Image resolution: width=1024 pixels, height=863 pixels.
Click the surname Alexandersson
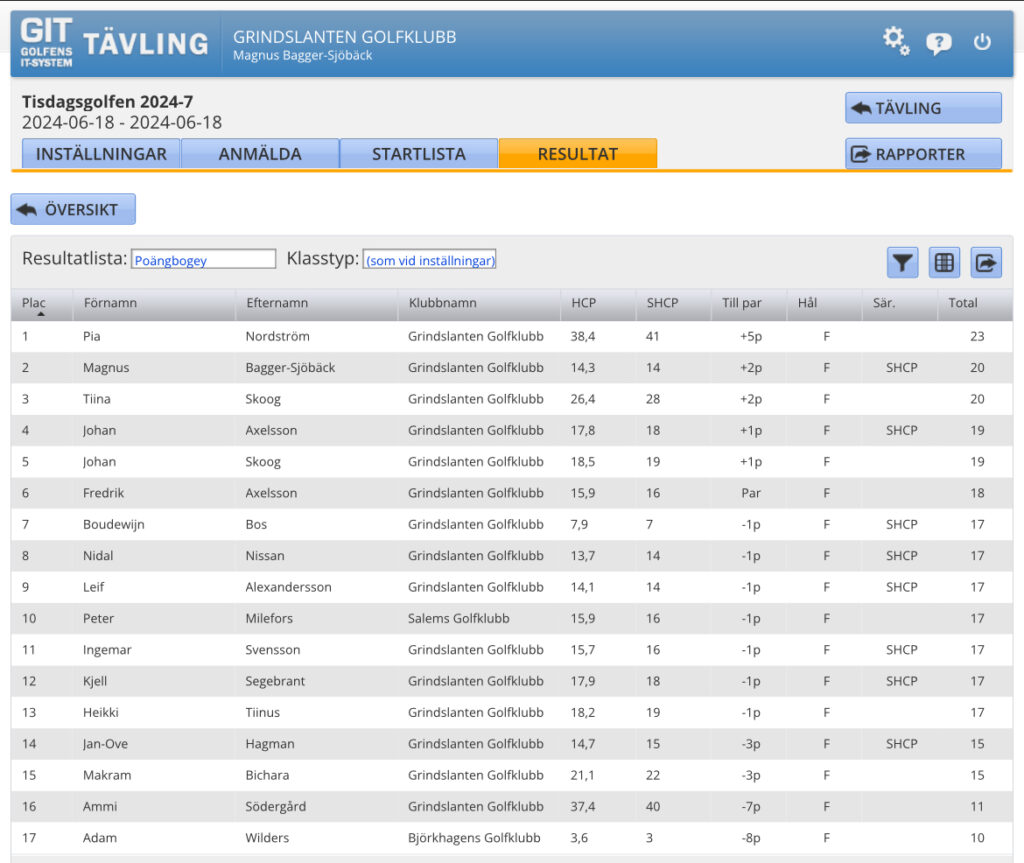pyautogui.click(x=288, y=587)
